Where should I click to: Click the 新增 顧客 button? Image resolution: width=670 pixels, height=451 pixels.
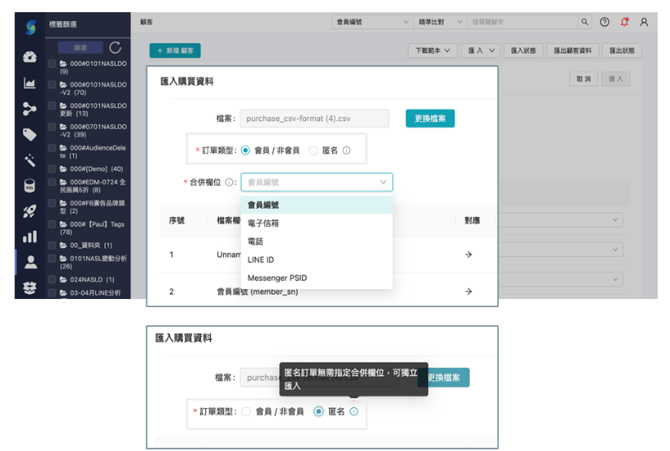pyautogui.click(x=175, y=50)
